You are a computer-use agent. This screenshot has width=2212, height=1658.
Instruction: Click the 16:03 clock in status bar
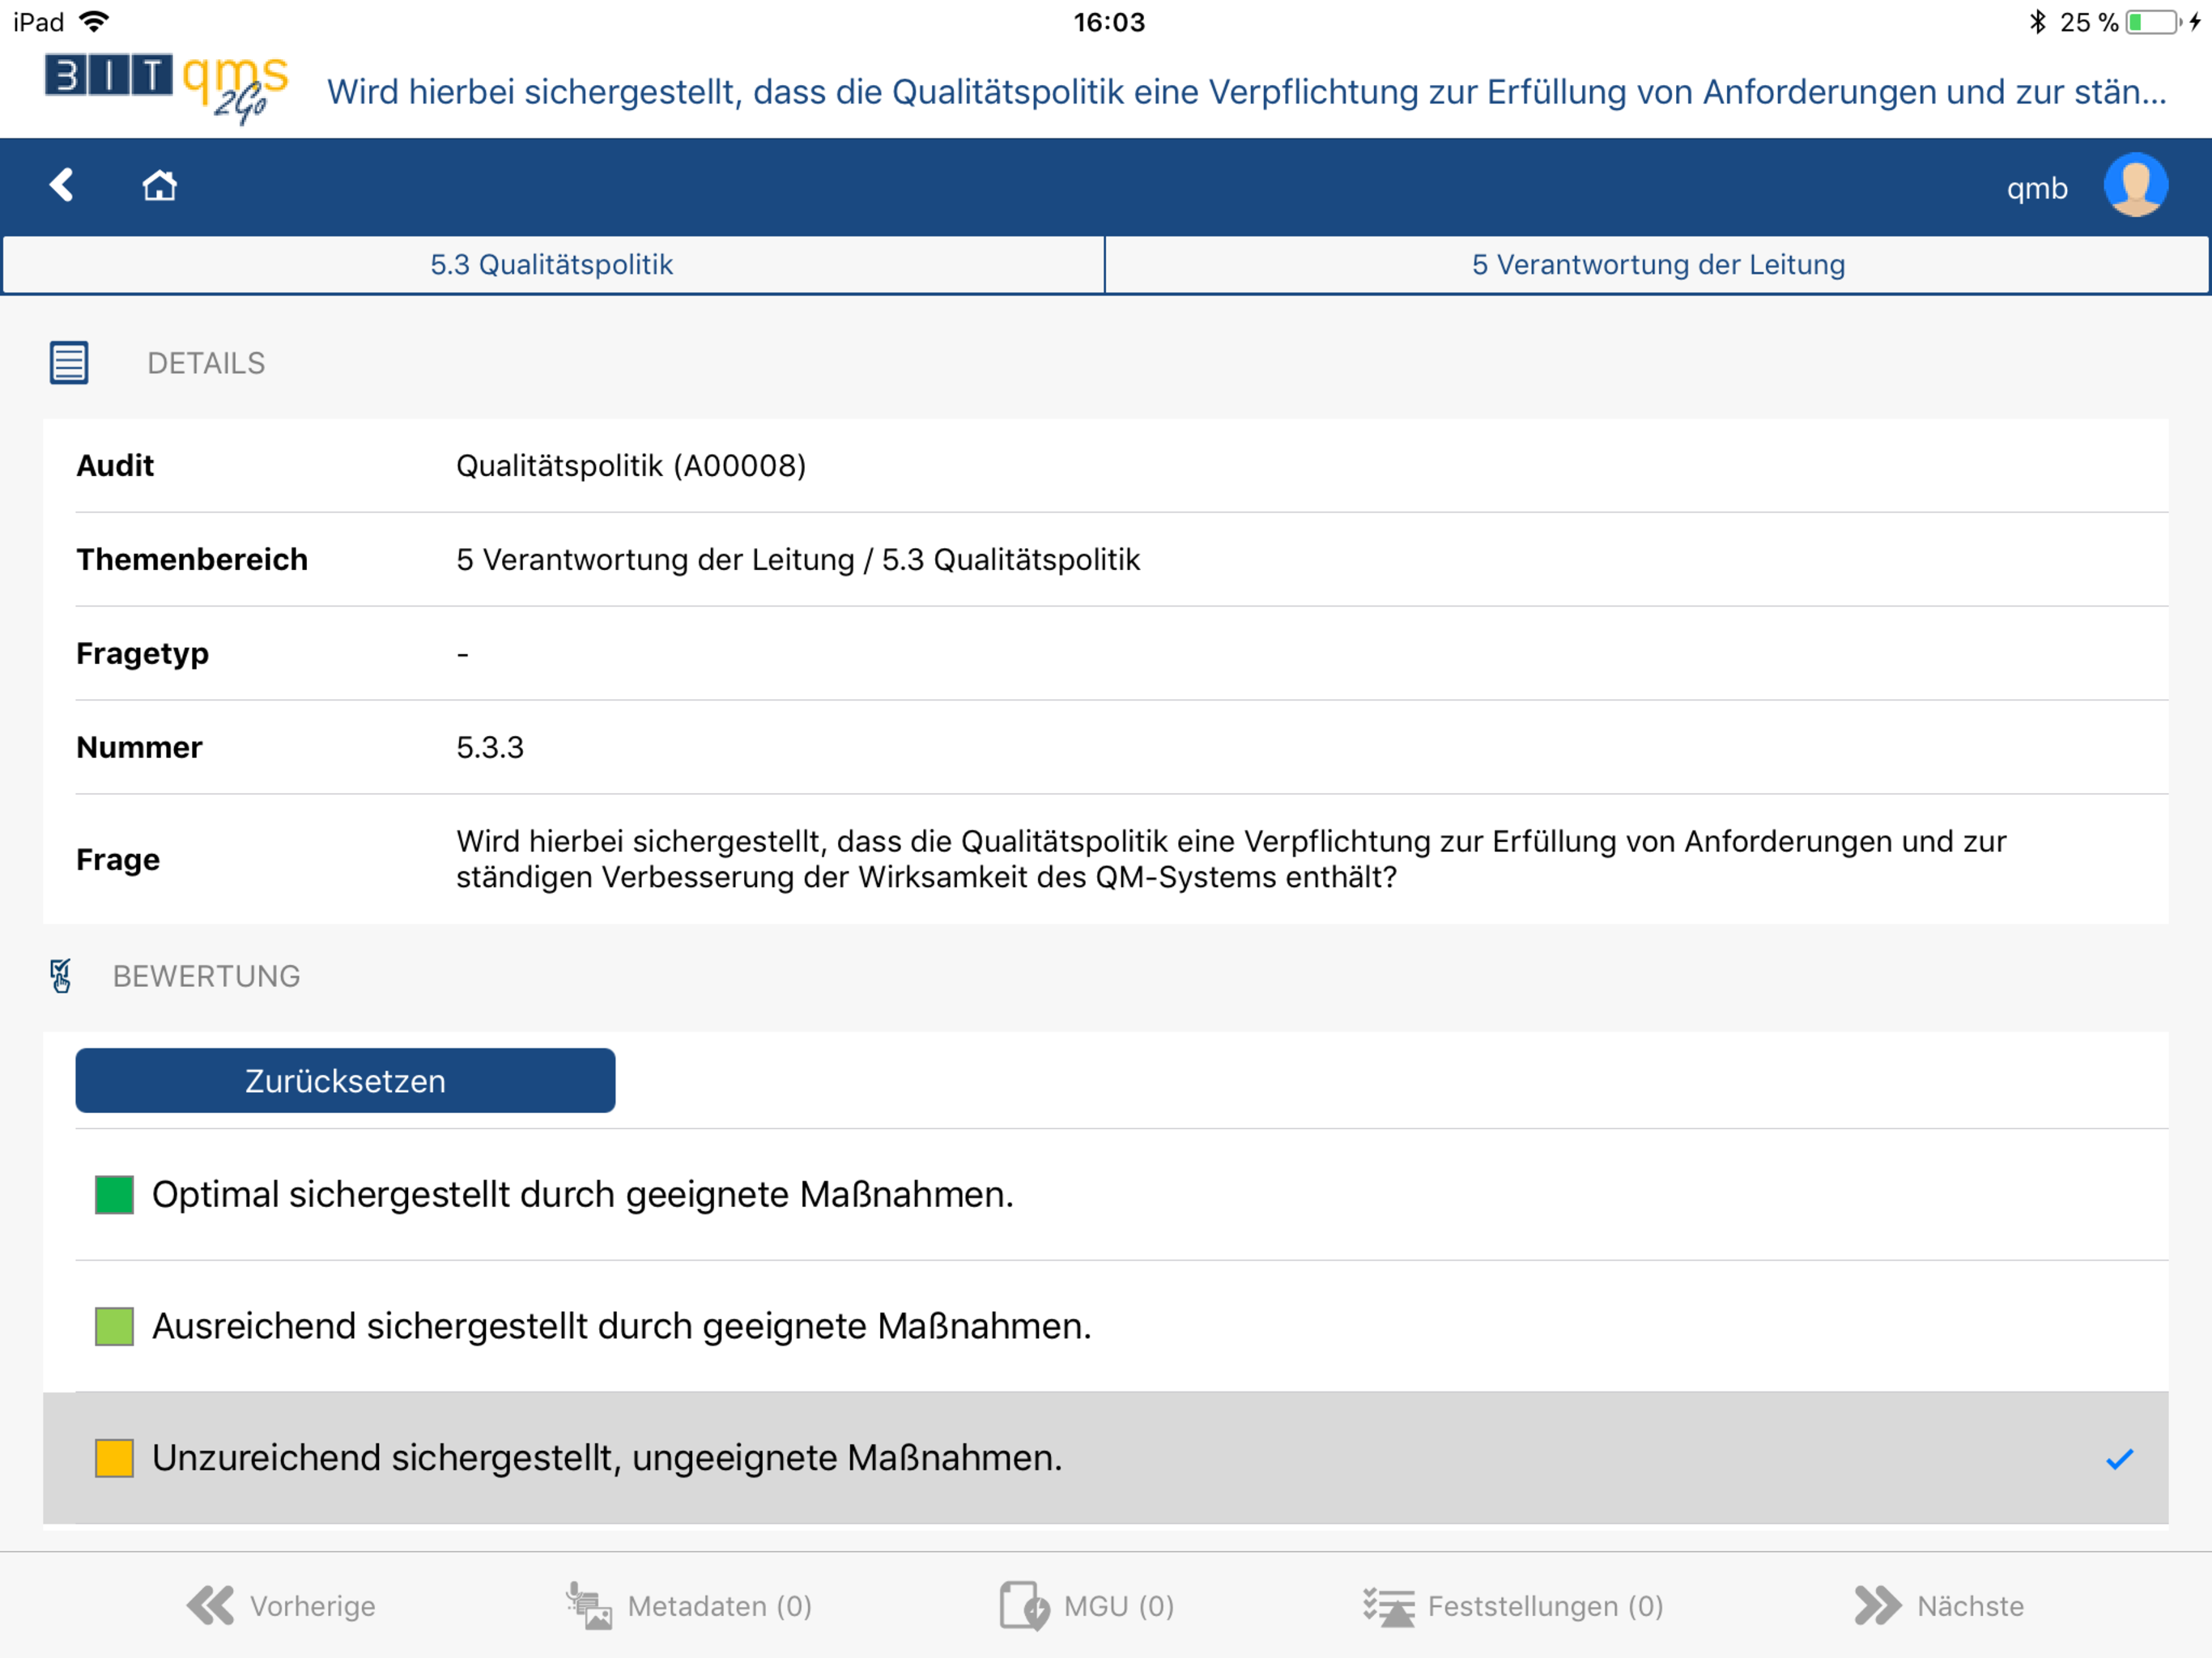click(1109, 22)
